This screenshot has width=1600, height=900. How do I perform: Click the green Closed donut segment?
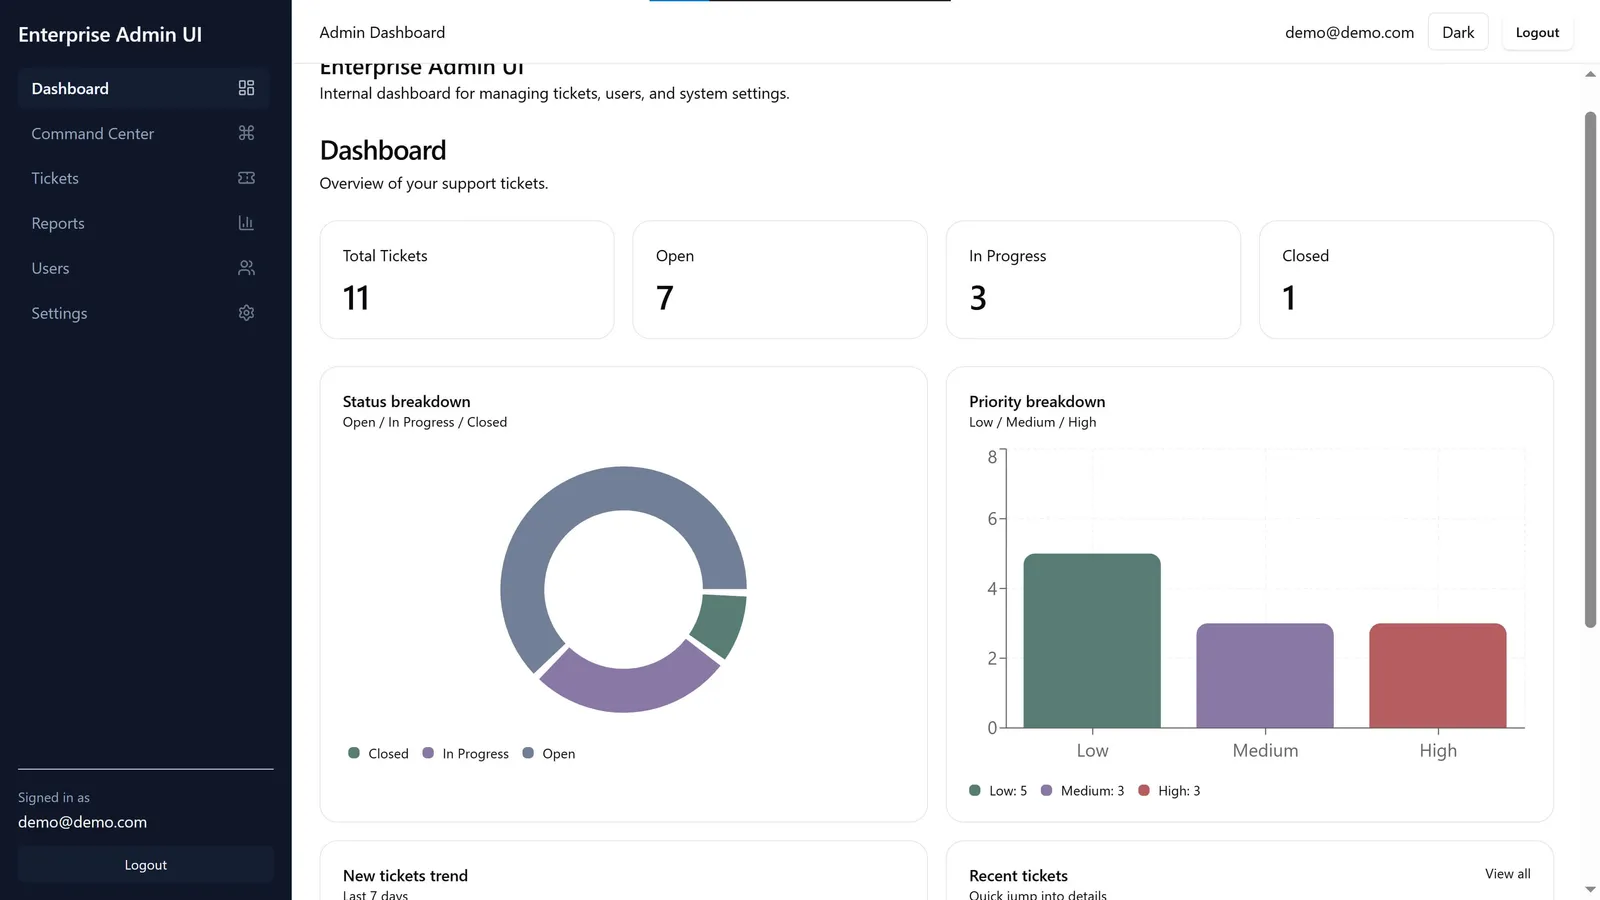722,622
